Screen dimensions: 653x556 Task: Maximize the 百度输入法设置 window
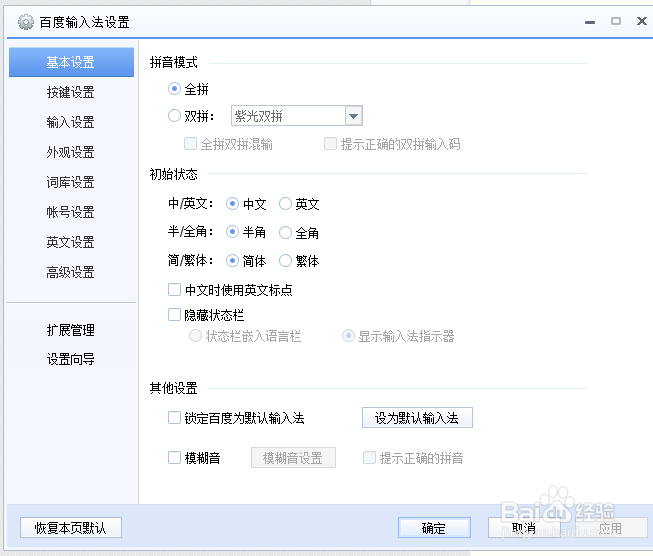(x=616, y=21)
